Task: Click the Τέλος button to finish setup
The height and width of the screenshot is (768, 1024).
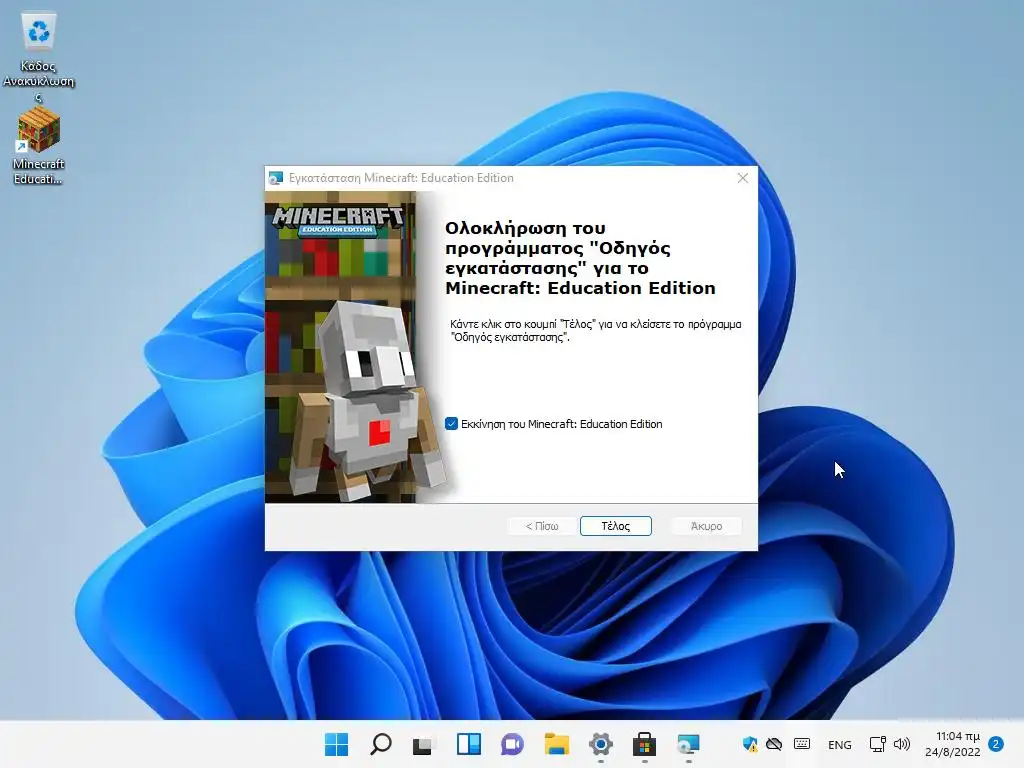Action: click(615, 526)
